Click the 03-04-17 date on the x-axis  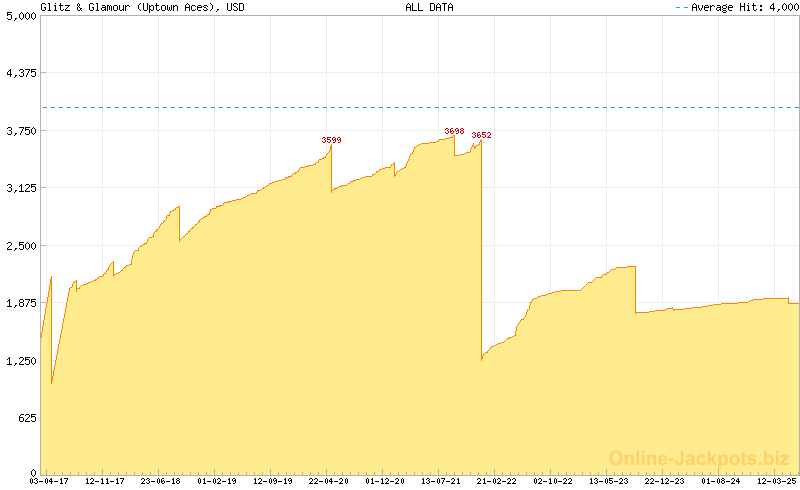tap(49, 481)
